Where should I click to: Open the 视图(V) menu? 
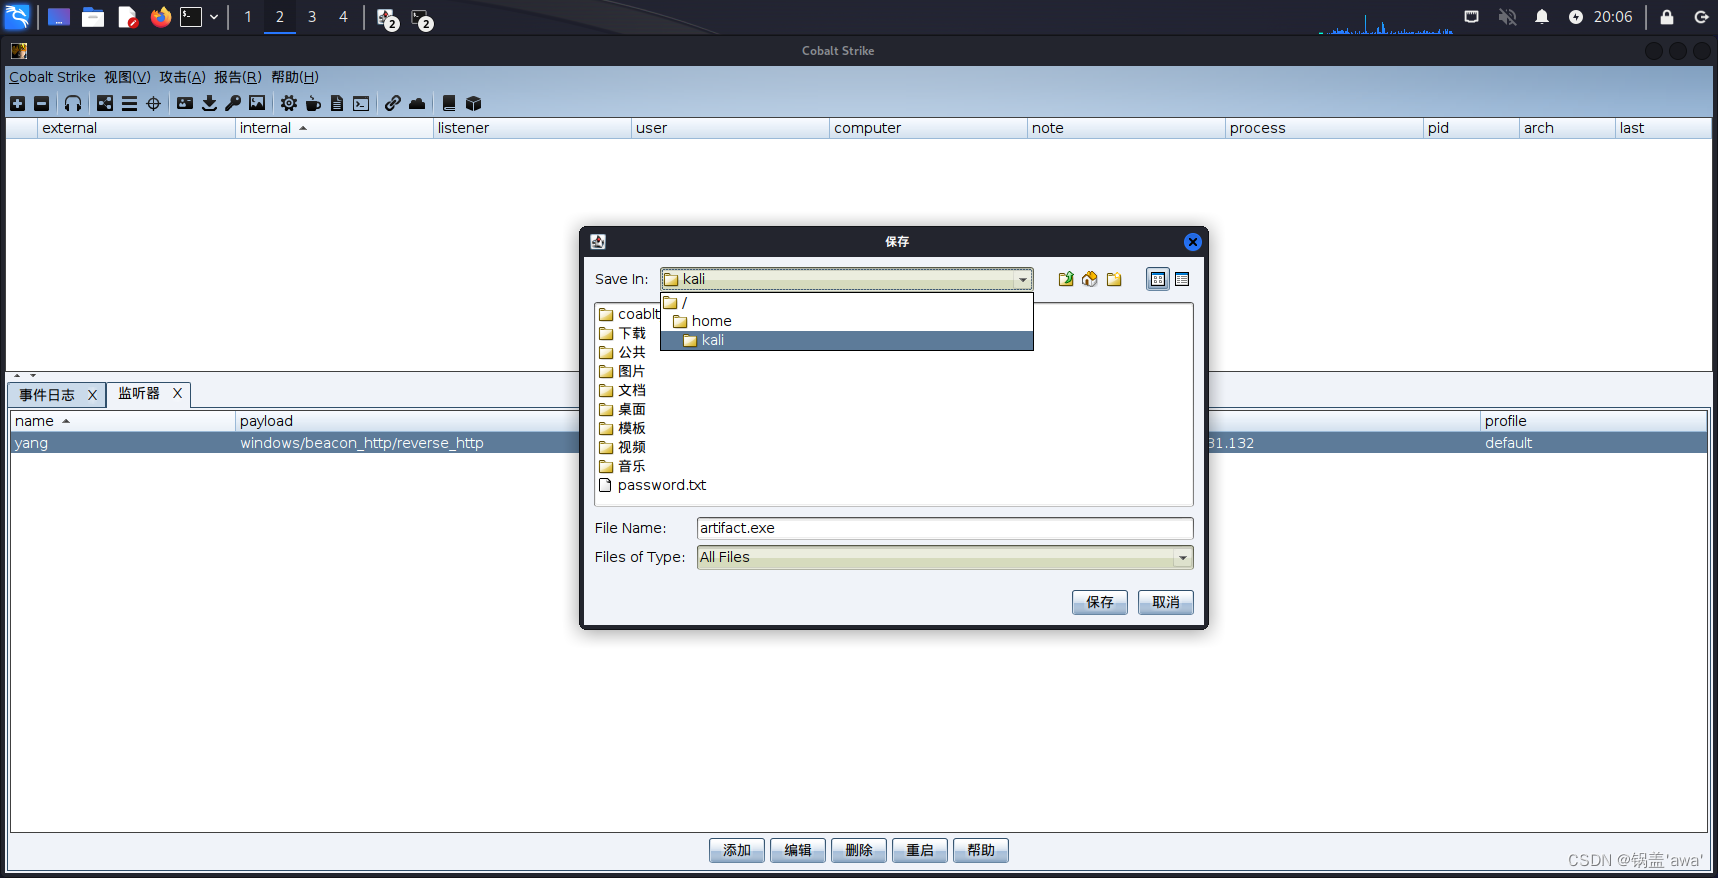(x=127, y=77)
